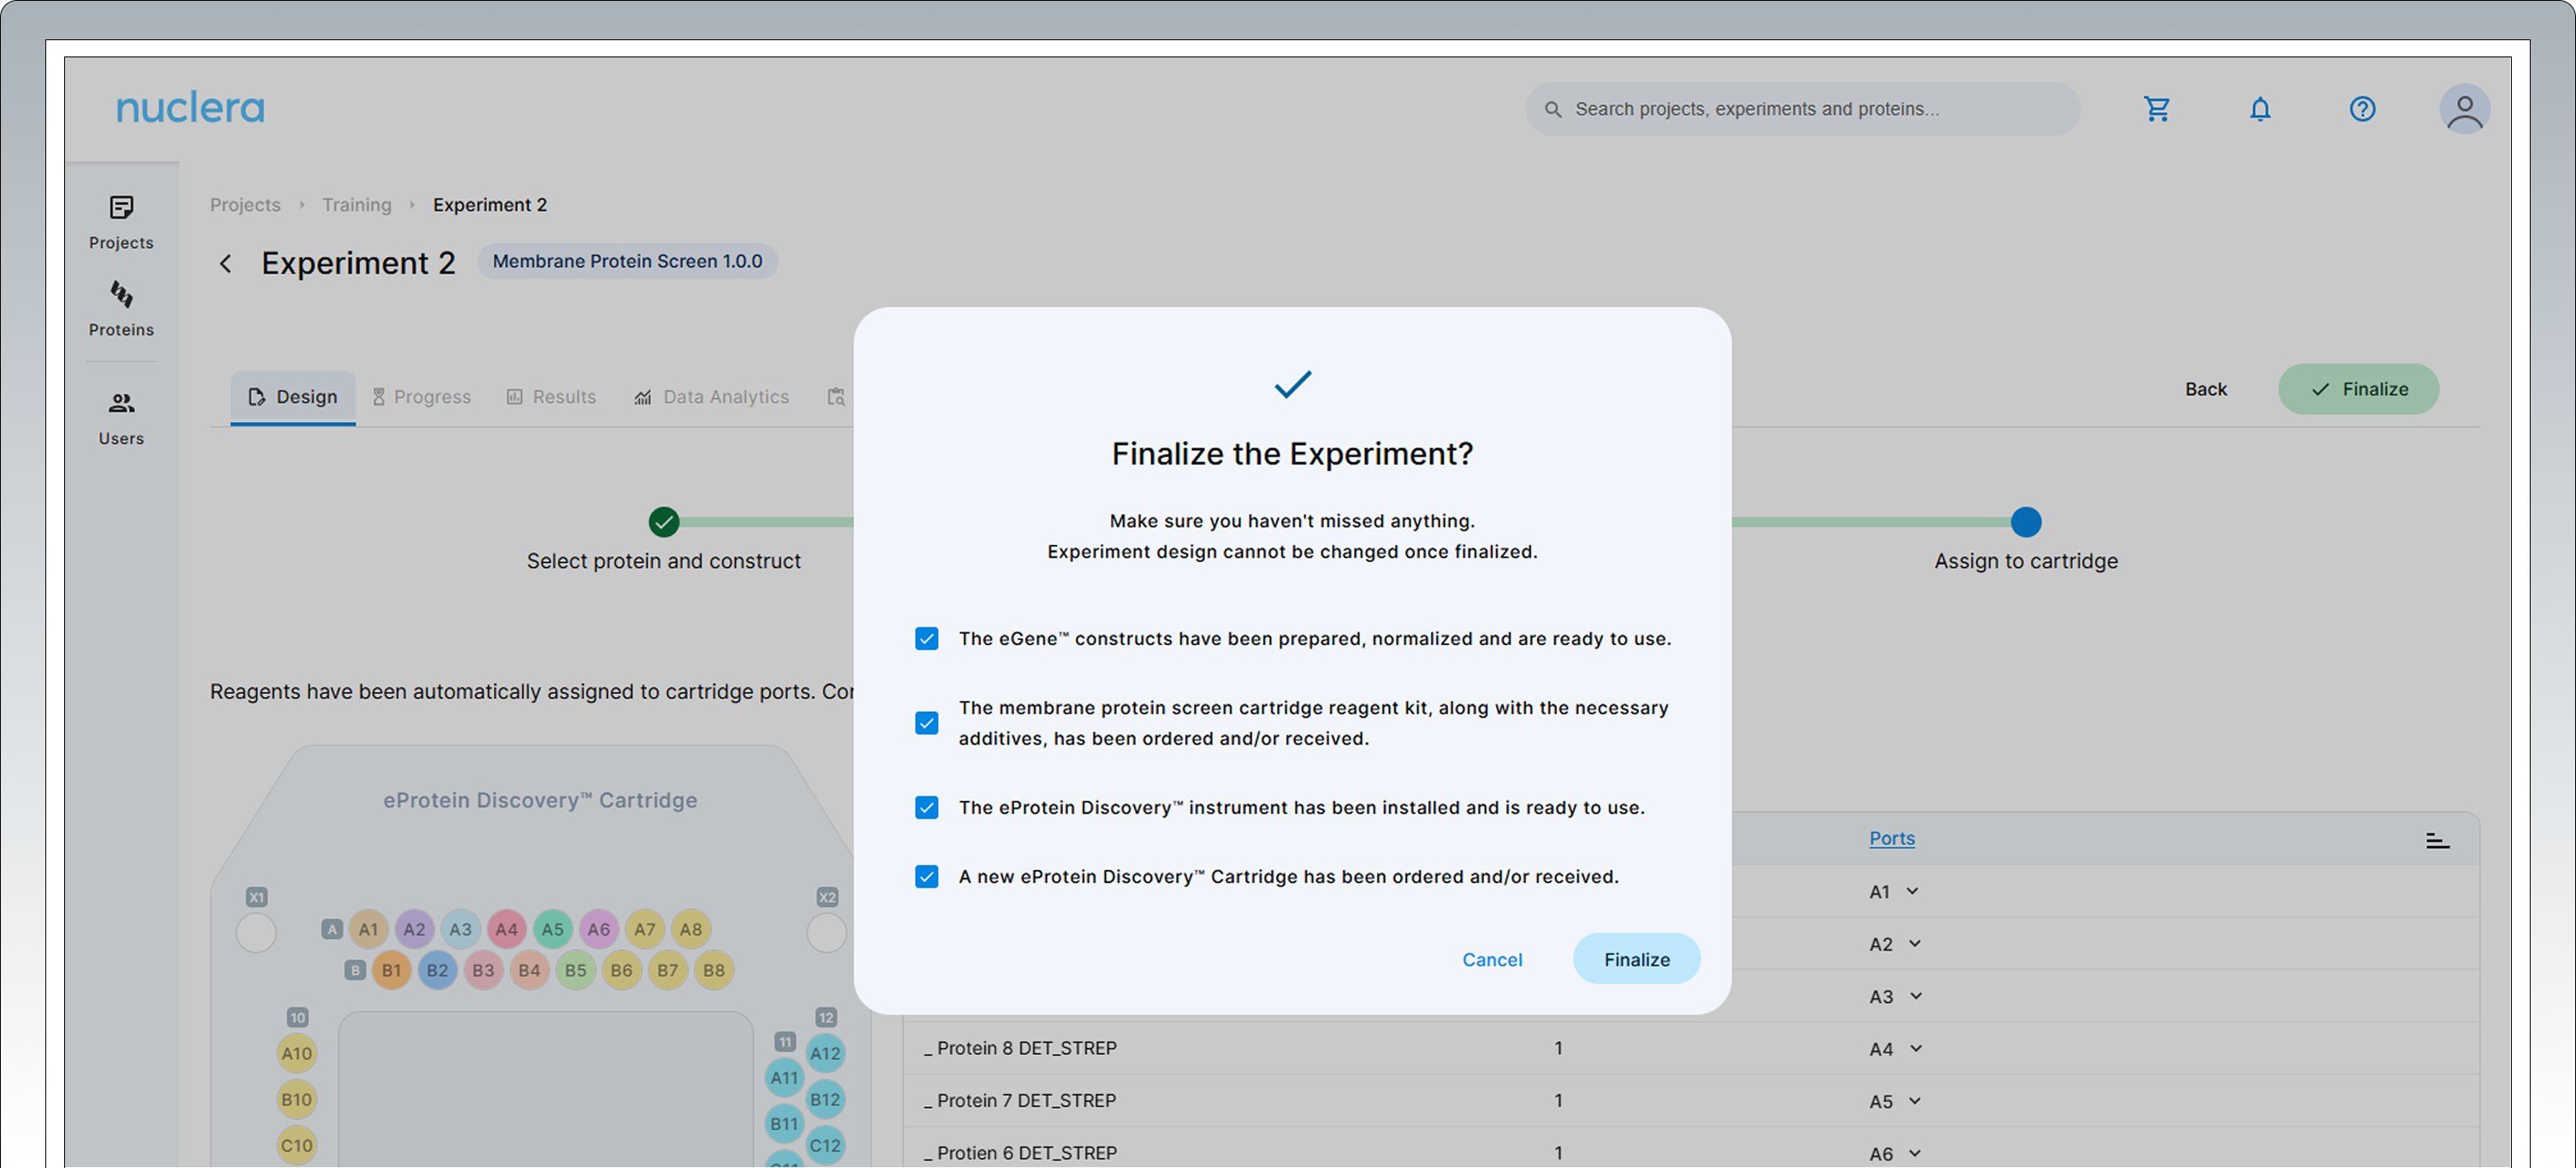Select cartridge port B10 circle
Viewport: 2576px width, 1168px height.
296,1099
